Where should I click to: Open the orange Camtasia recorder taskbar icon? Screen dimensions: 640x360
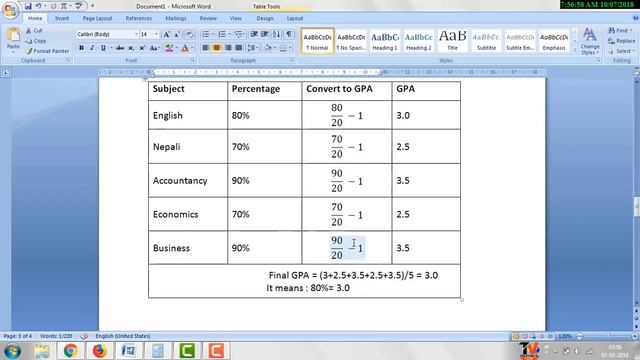(x=216, y=351)
